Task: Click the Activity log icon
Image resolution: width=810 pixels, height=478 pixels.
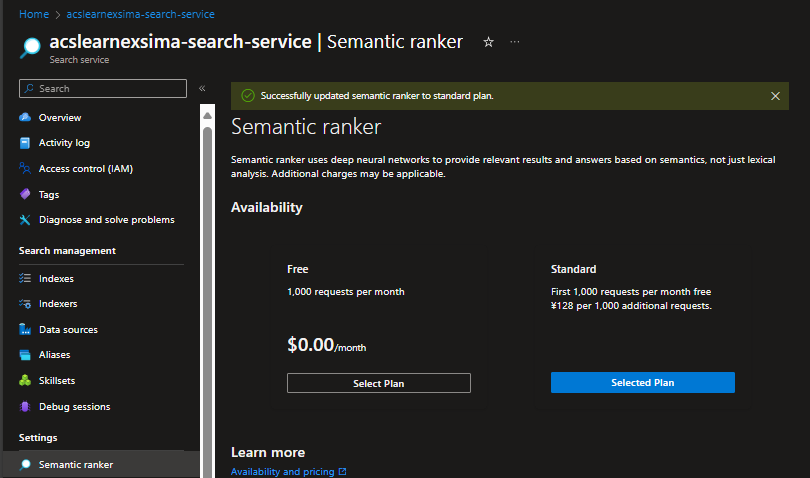Action: pos(25,143)
